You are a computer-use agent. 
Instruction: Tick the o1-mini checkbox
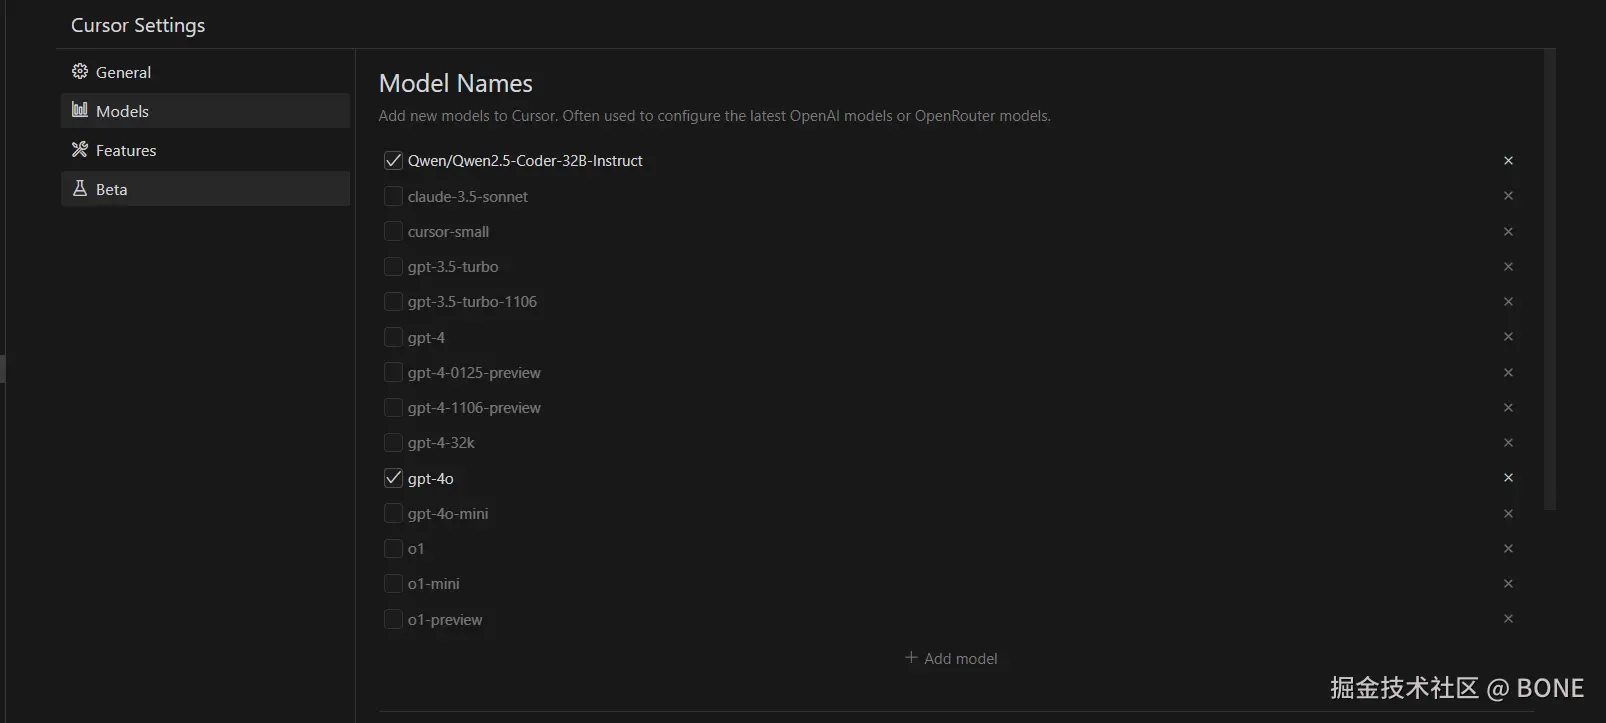click(x=393, y=584)
